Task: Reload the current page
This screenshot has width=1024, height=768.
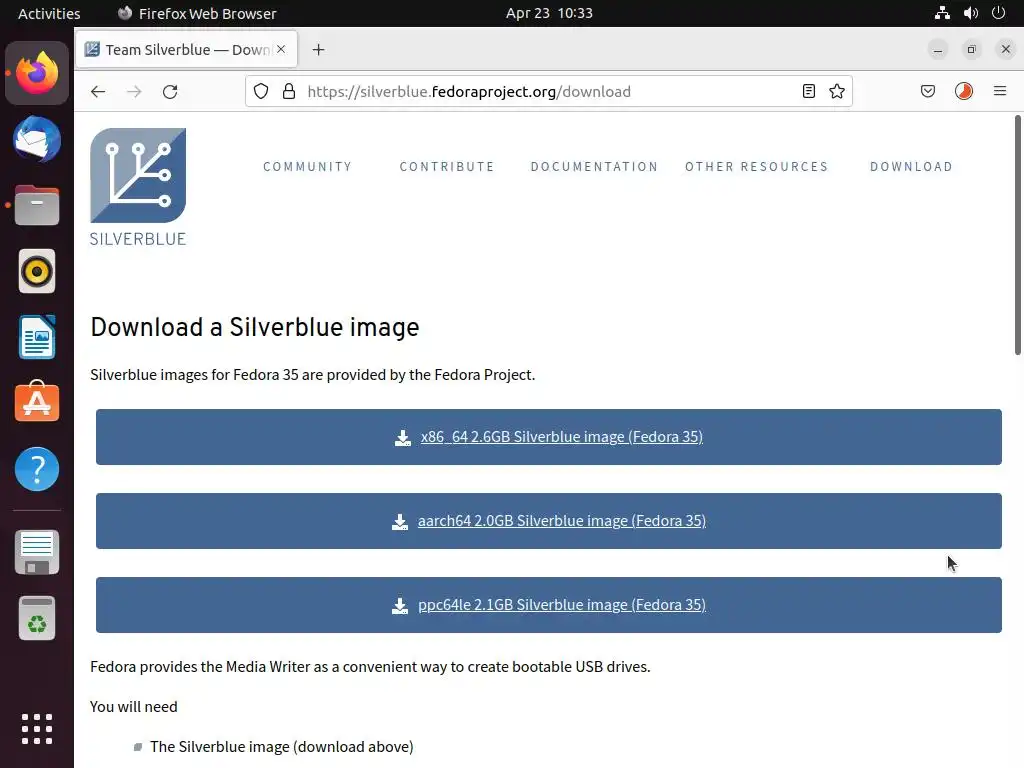Action: click(x=170, y=91)
